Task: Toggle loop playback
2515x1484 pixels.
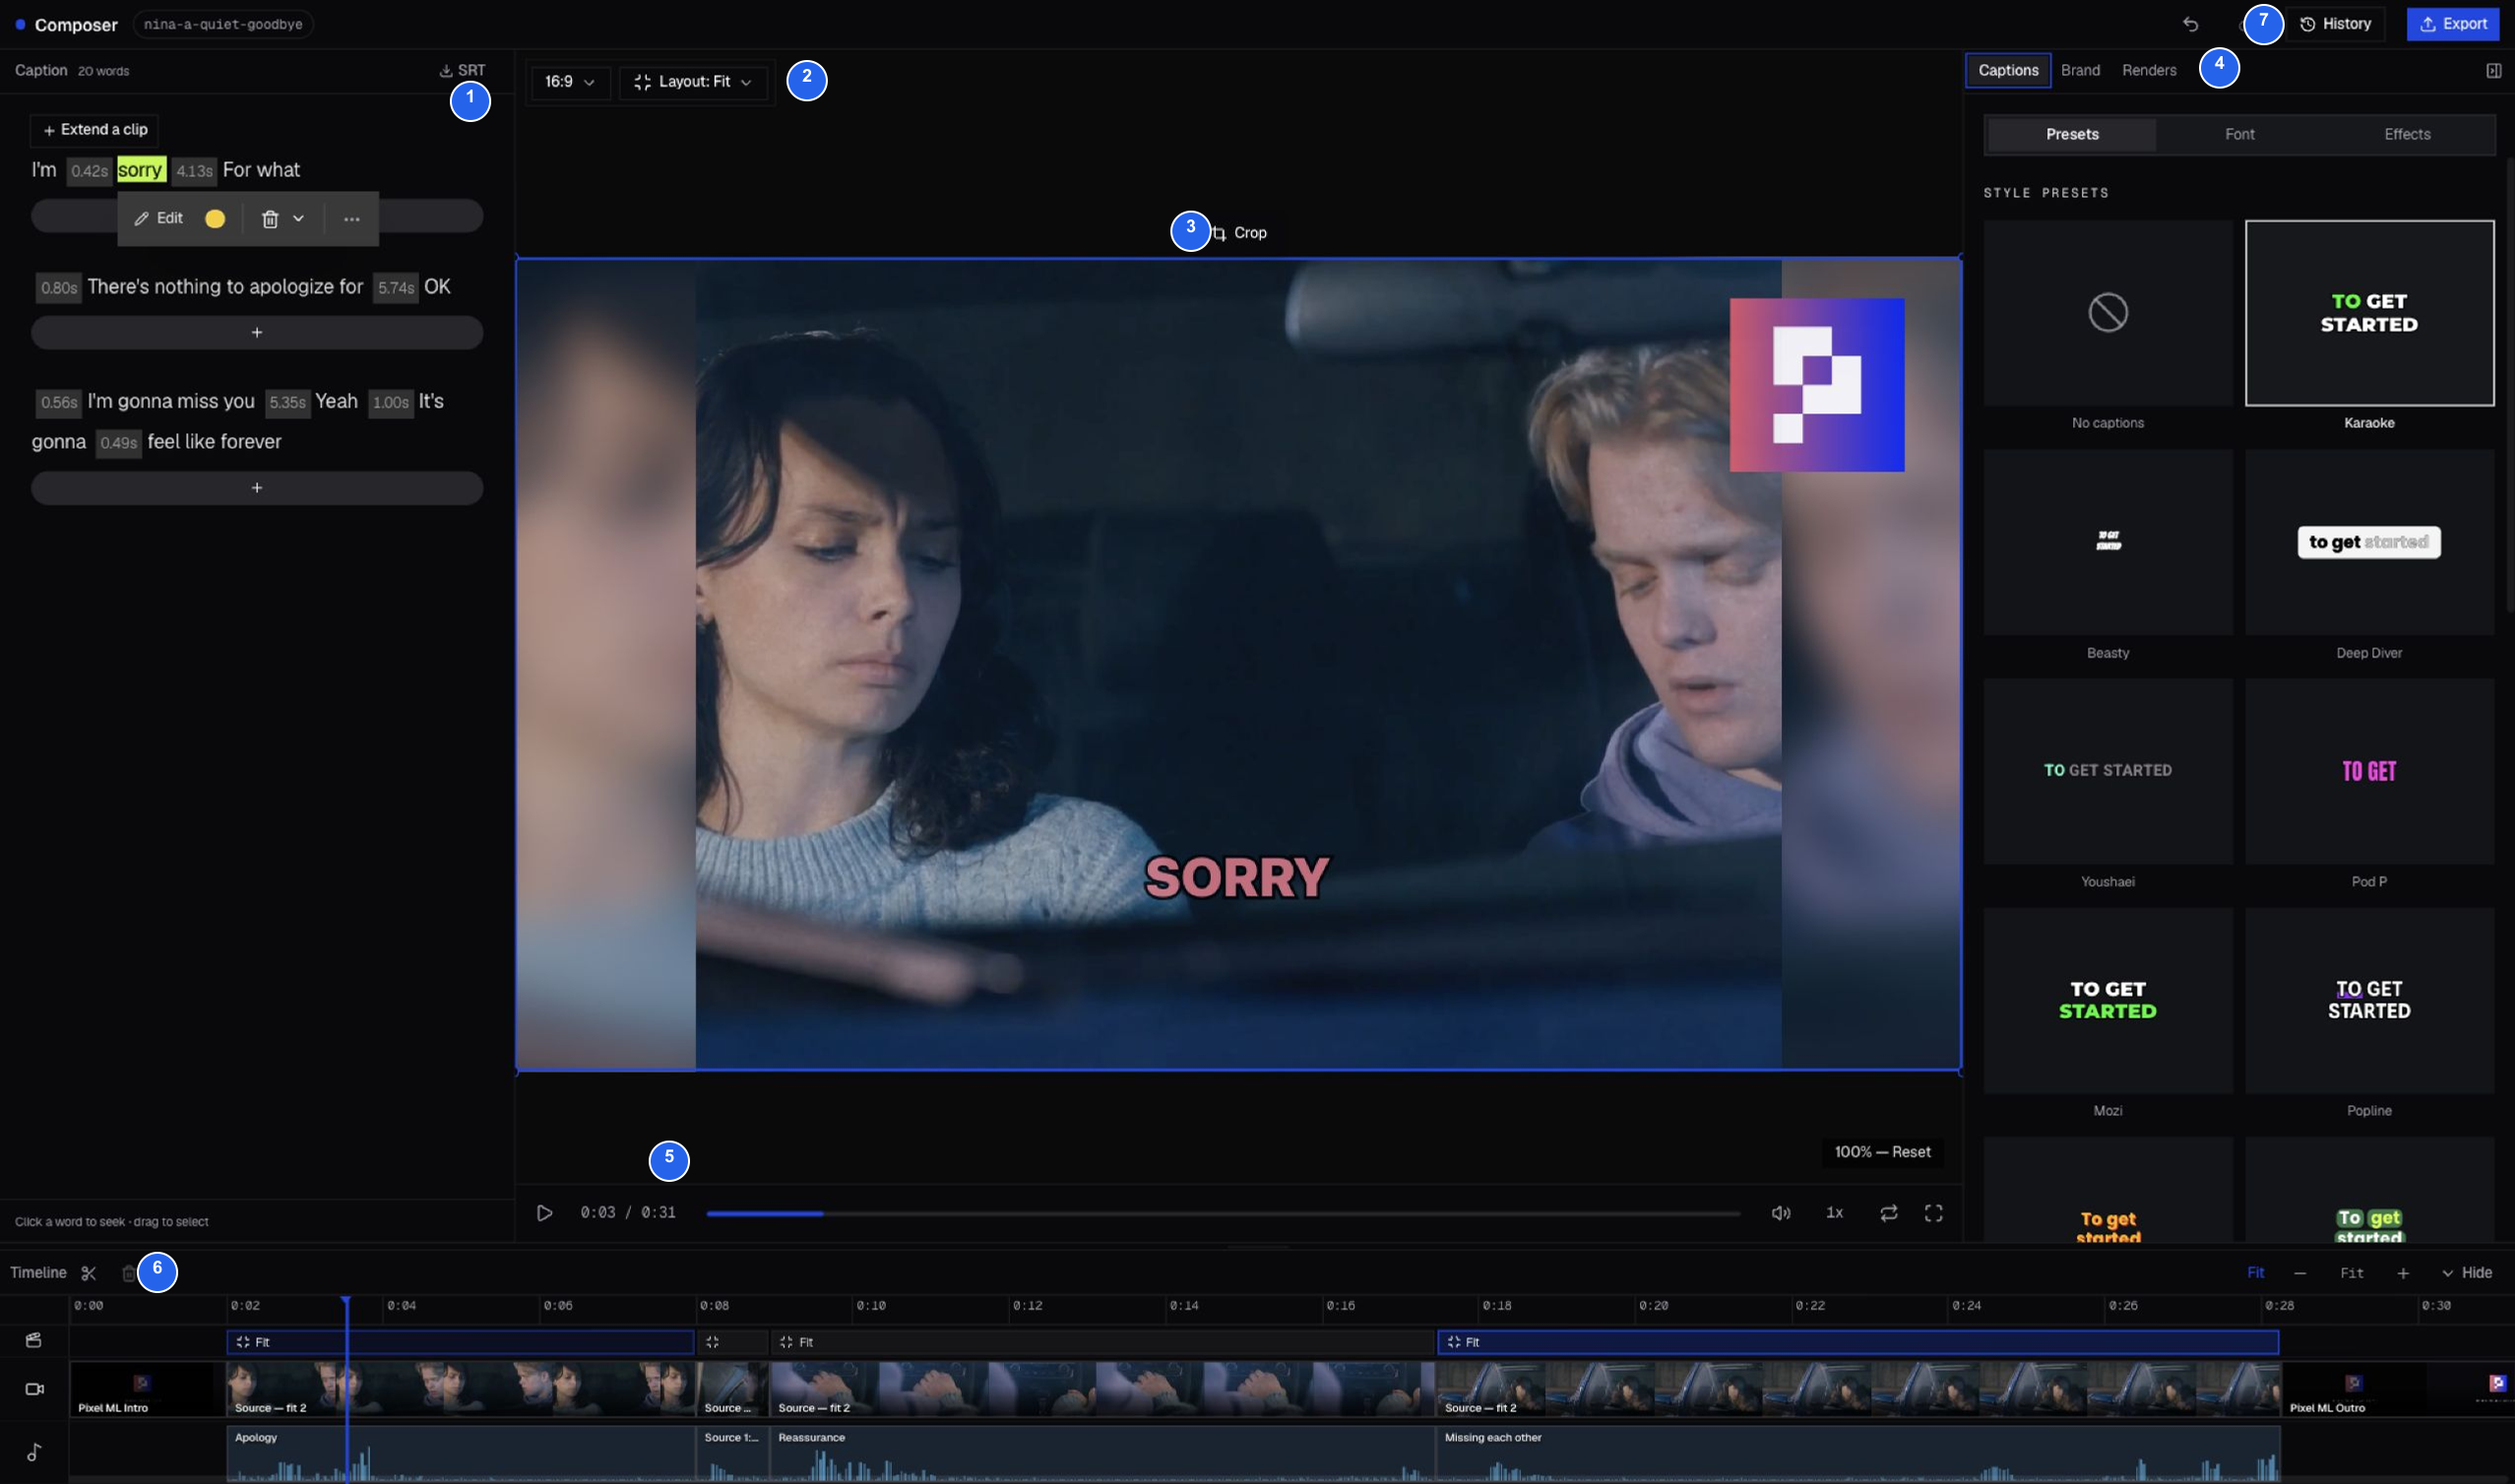Action: tap(1888, 1214)
